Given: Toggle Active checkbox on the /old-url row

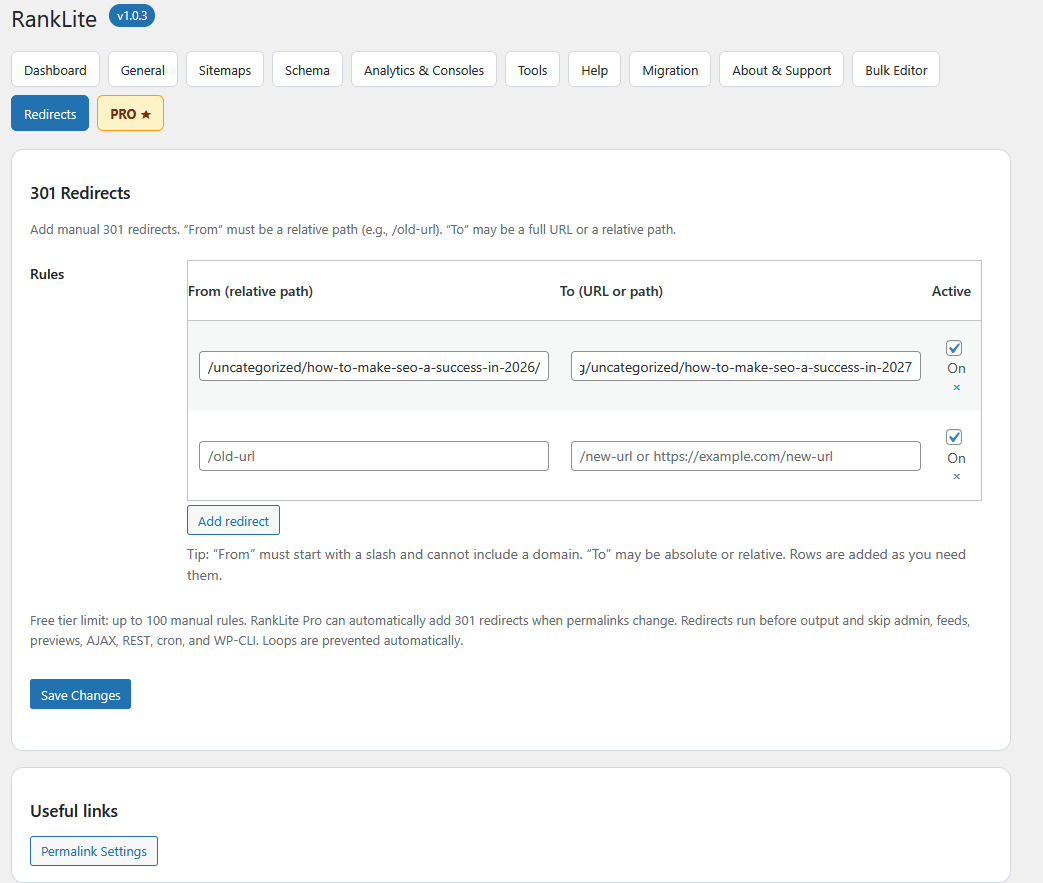Looking at the screenshot, I should click(954, 437).
